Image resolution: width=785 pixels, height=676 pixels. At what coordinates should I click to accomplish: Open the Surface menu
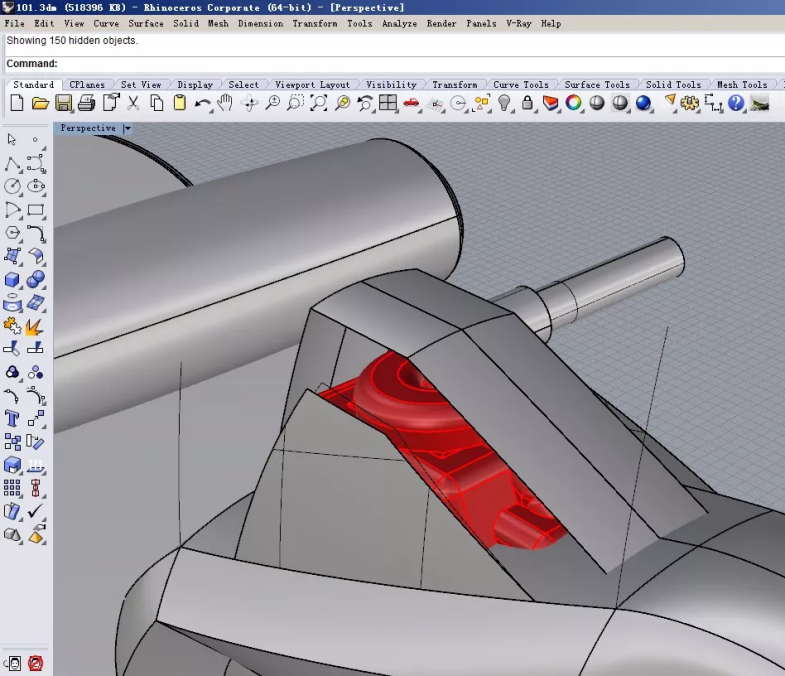(x=146, y=23)
